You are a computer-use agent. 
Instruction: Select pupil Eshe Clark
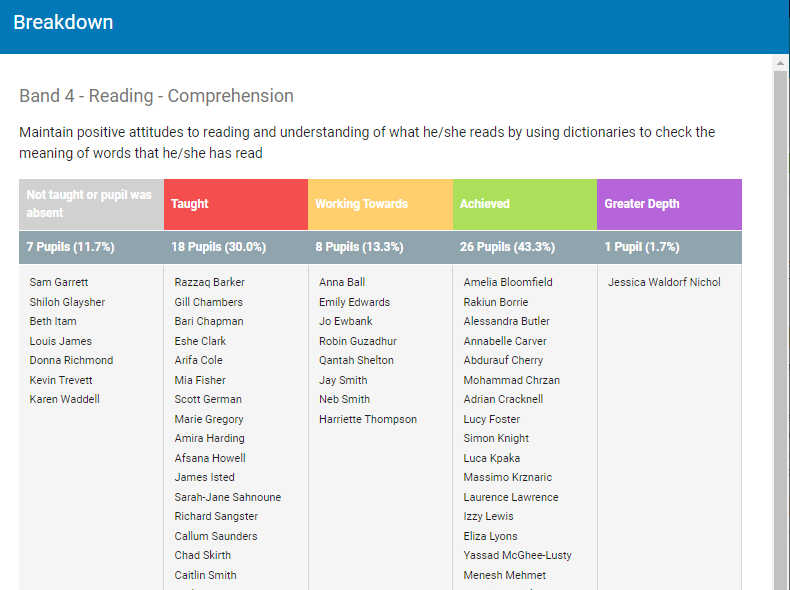(x=200, y=341)
